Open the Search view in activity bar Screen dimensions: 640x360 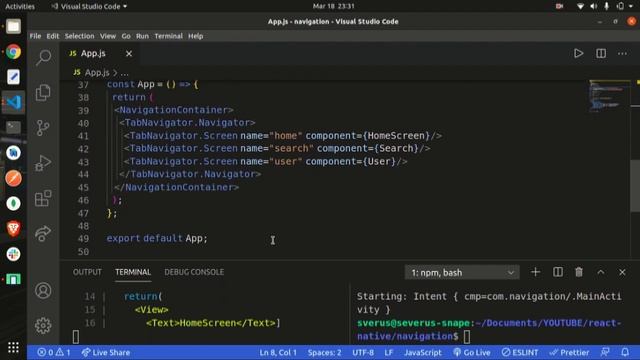(43, 58)
